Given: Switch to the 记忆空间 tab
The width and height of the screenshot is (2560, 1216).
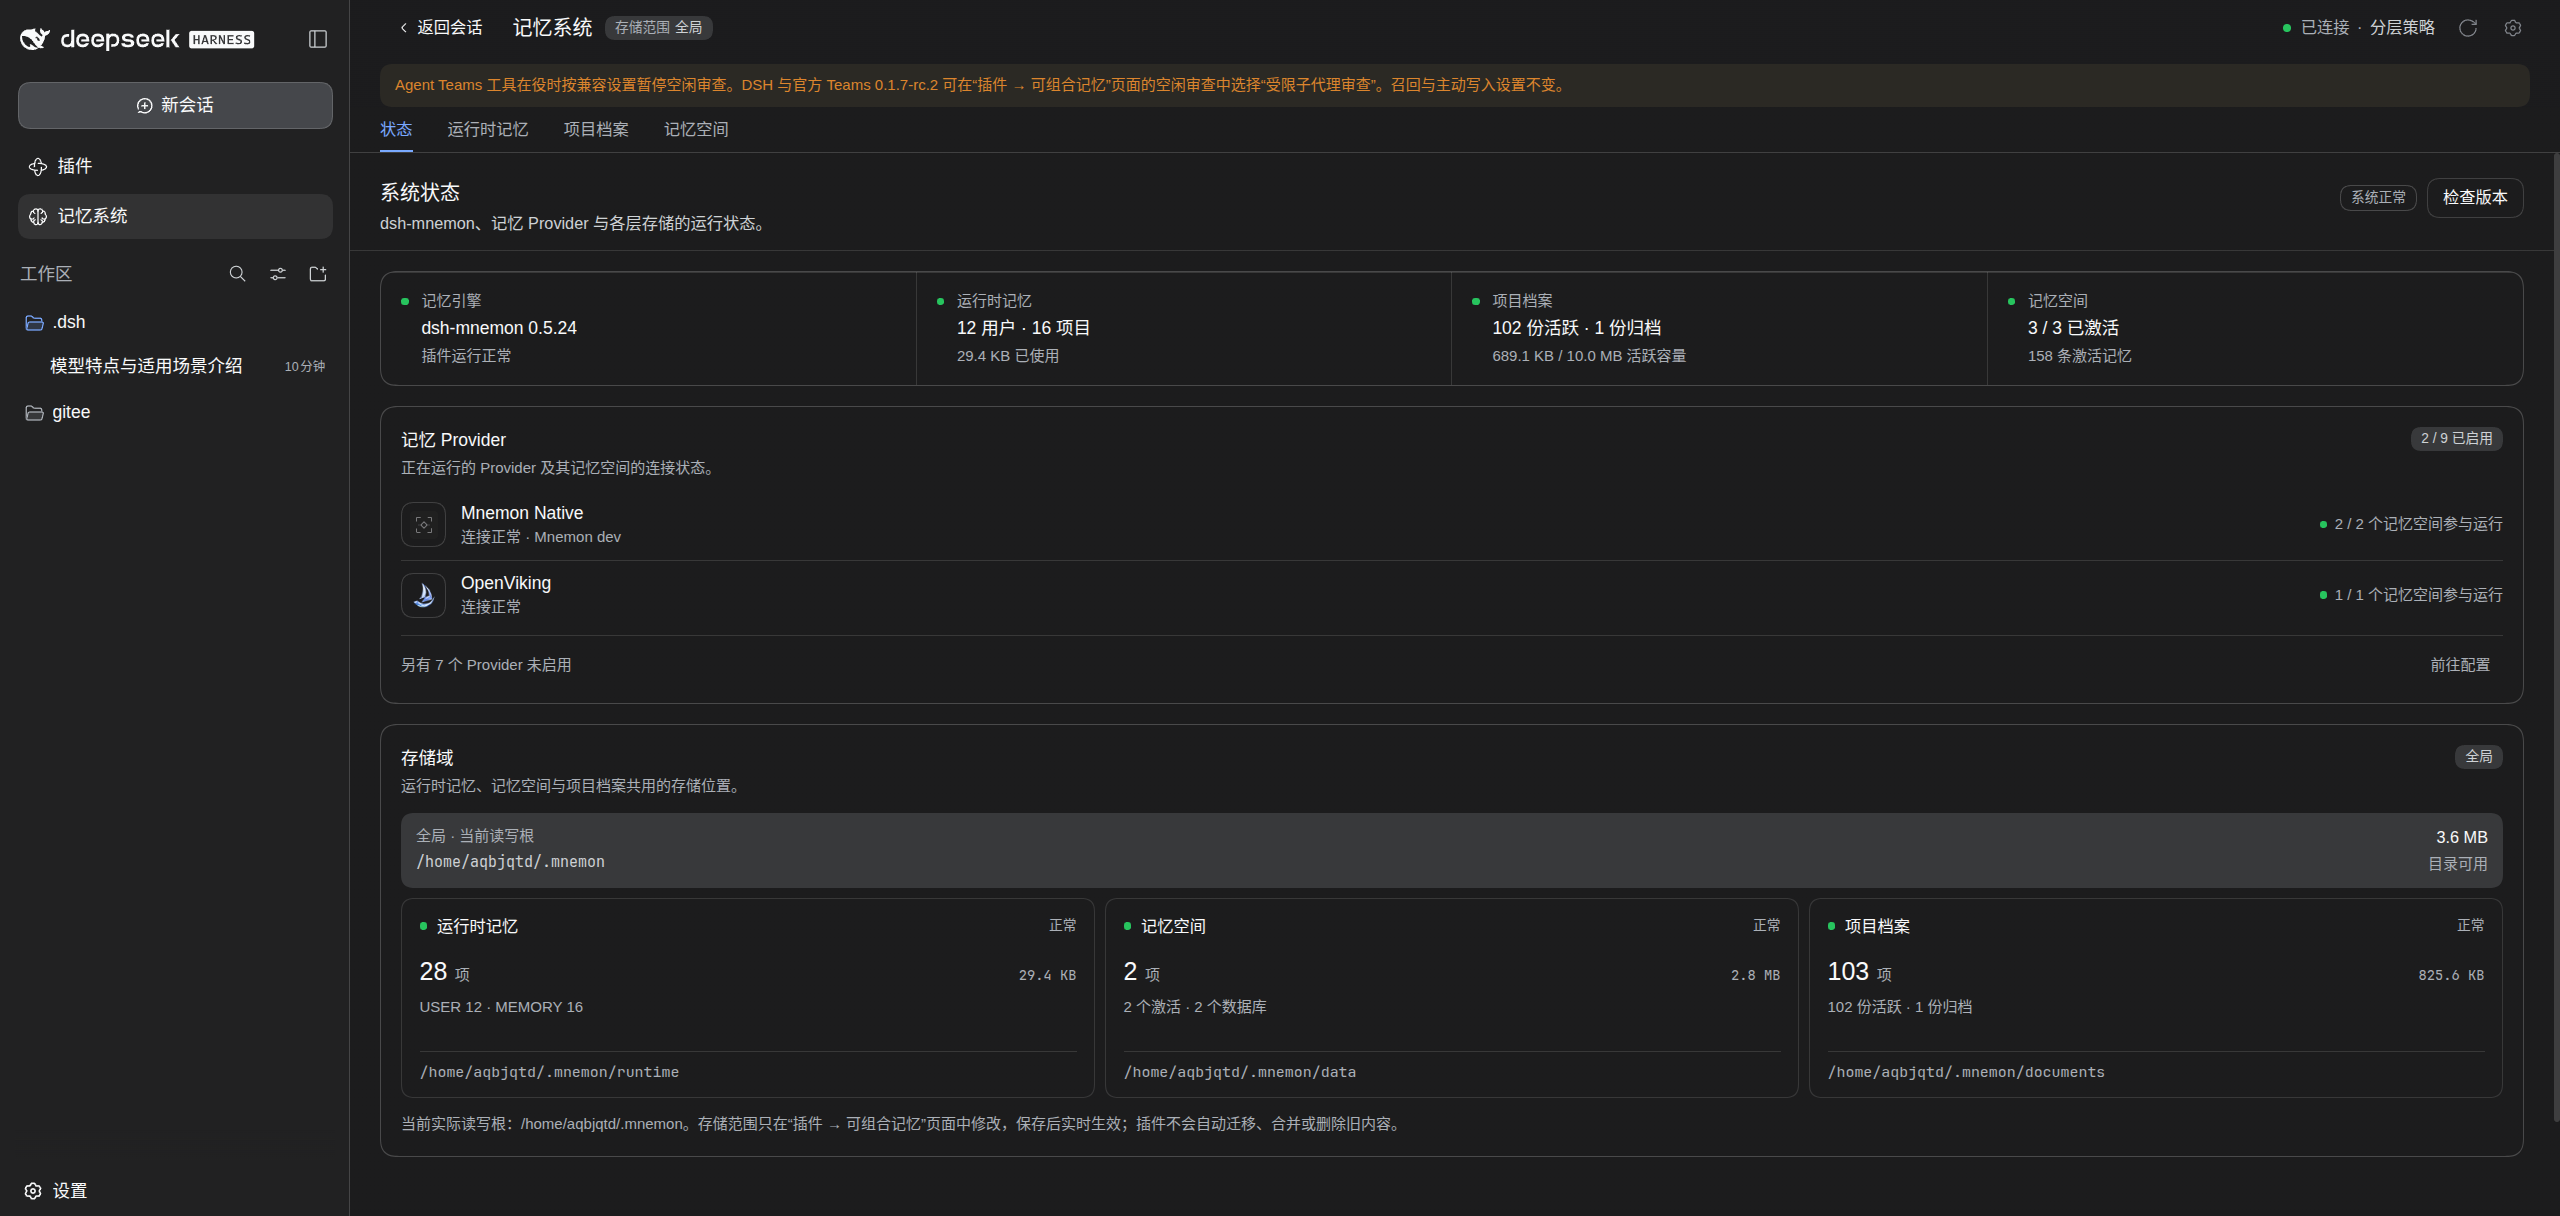Looking at the screenshot, I should pos(696,130).
